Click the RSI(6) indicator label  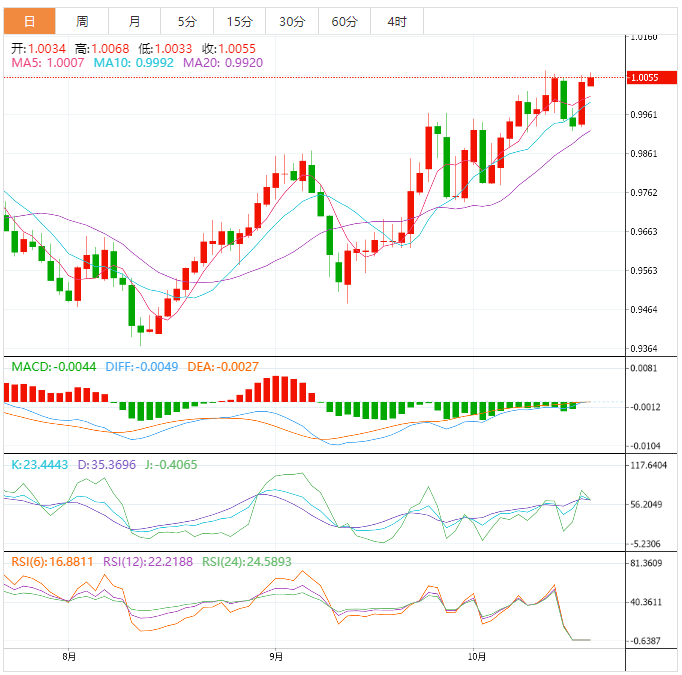(x=52, y=562)
